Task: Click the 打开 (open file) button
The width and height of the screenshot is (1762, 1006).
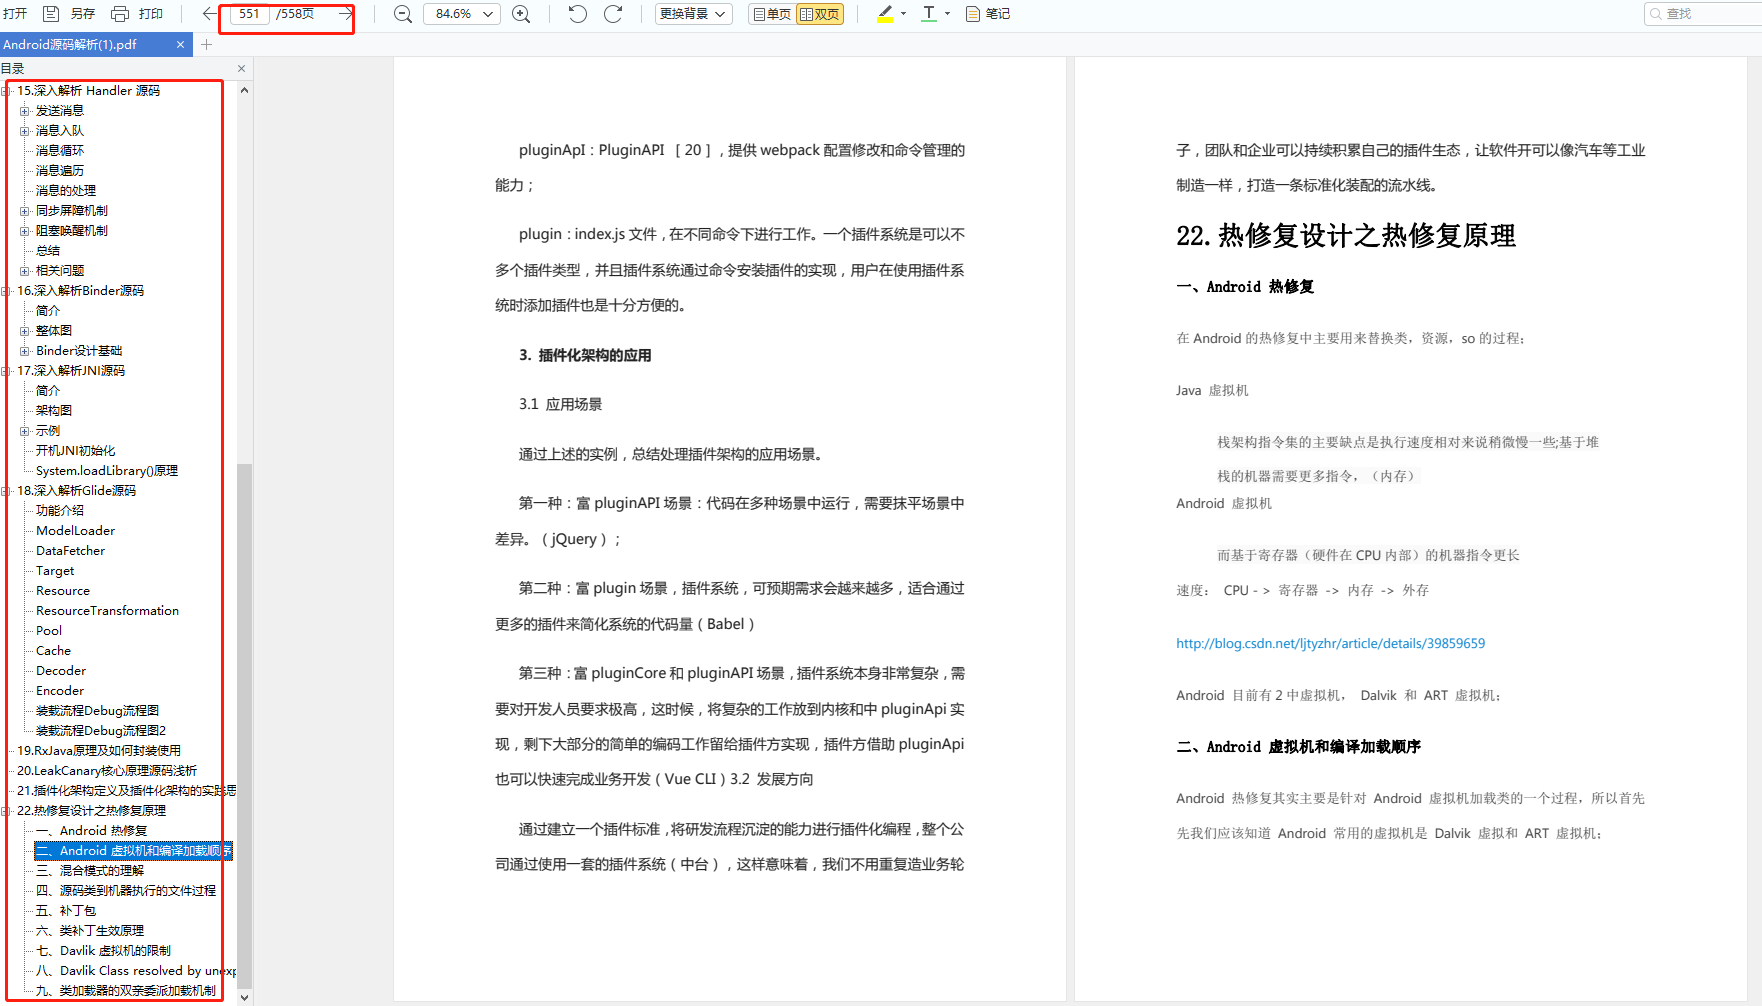Action: 15,14
